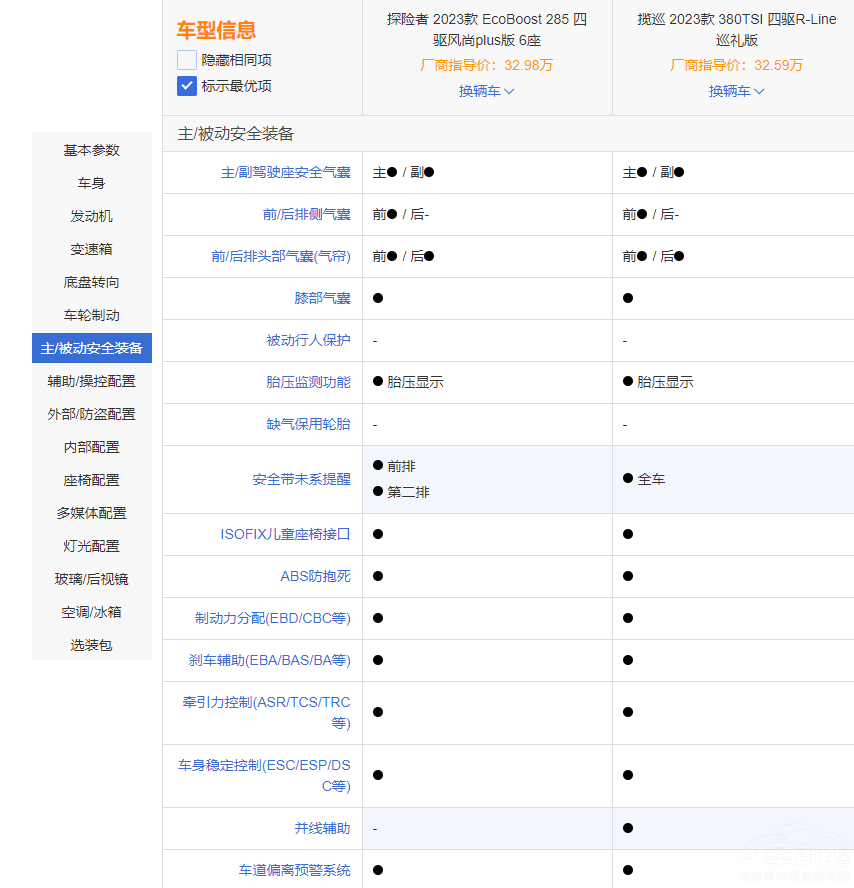Open the 发动机 sidebar section
This screenshot has height=888, width=854.
coord(91,215)
